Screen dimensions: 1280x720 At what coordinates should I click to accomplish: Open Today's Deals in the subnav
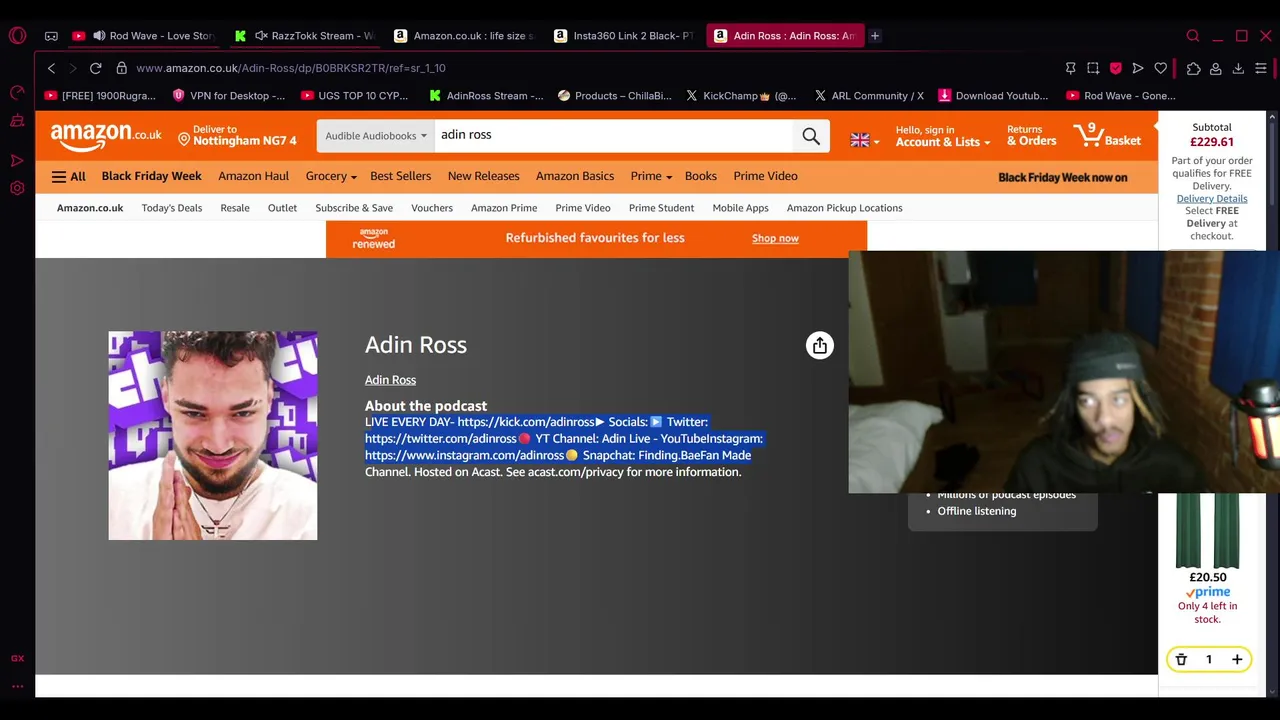(172, 208)
